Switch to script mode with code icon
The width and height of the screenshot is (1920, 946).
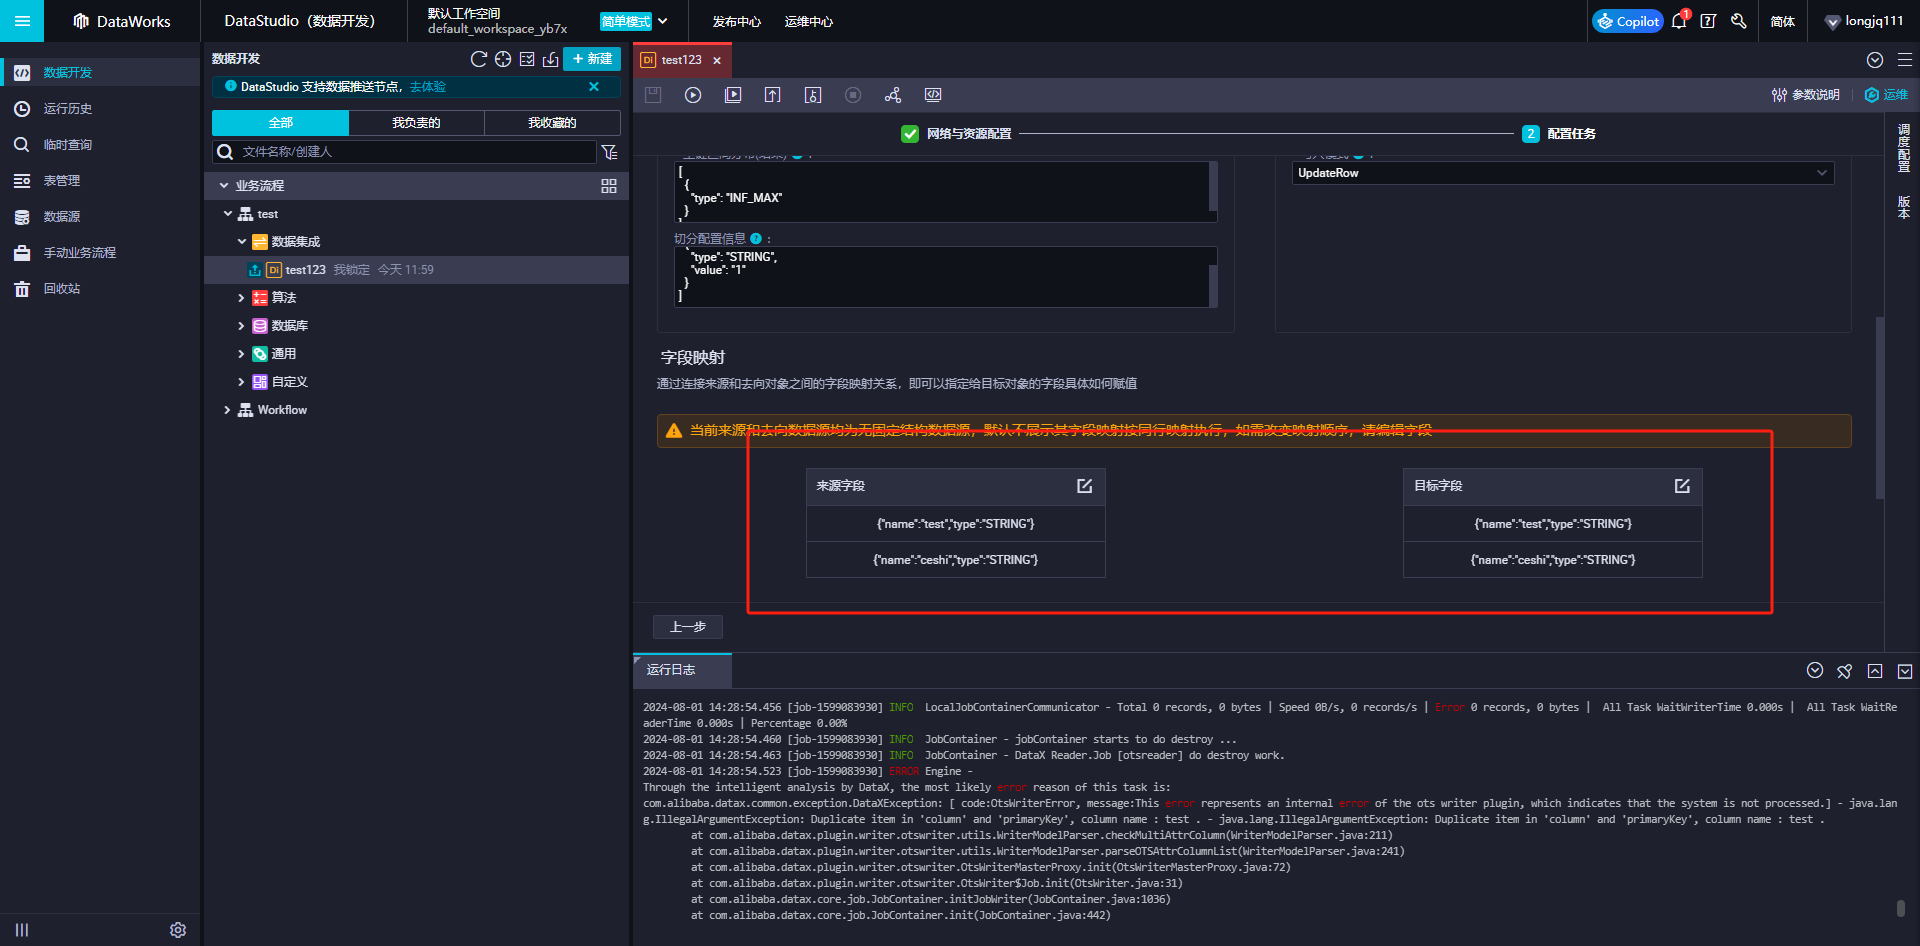click(933, 95)
